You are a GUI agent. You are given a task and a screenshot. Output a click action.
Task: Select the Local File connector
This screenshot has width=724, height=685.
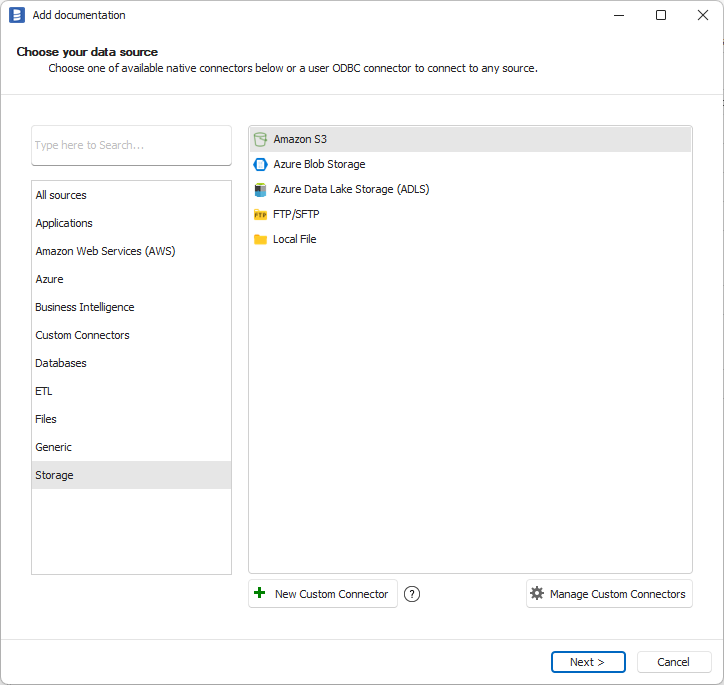[x=470, y=239]
